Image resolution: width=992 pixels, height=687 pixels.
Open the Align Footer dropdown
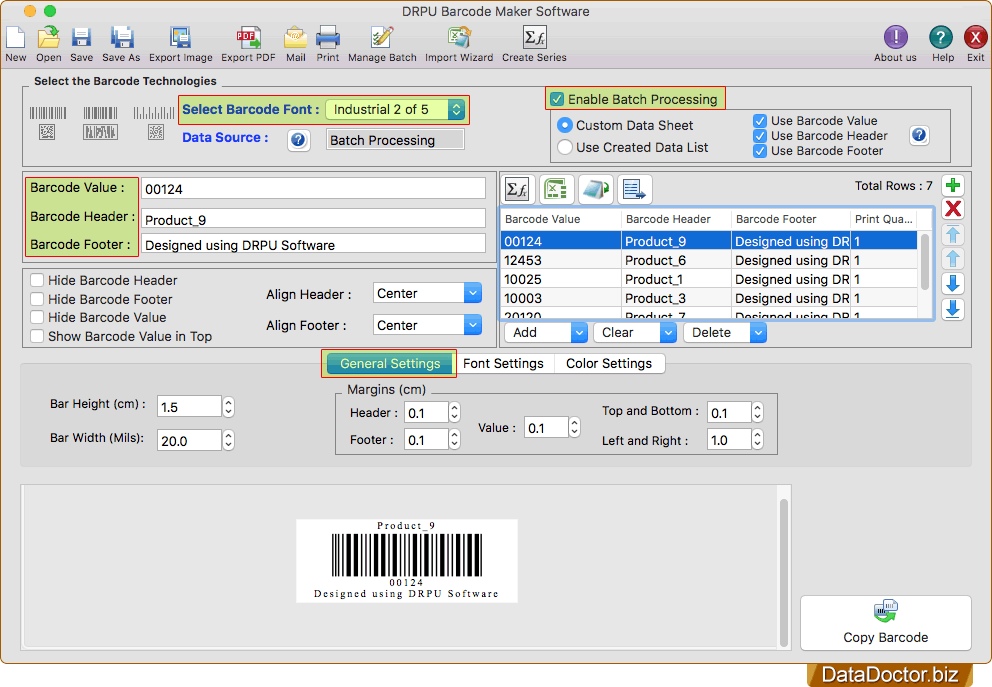pos(427,325)
